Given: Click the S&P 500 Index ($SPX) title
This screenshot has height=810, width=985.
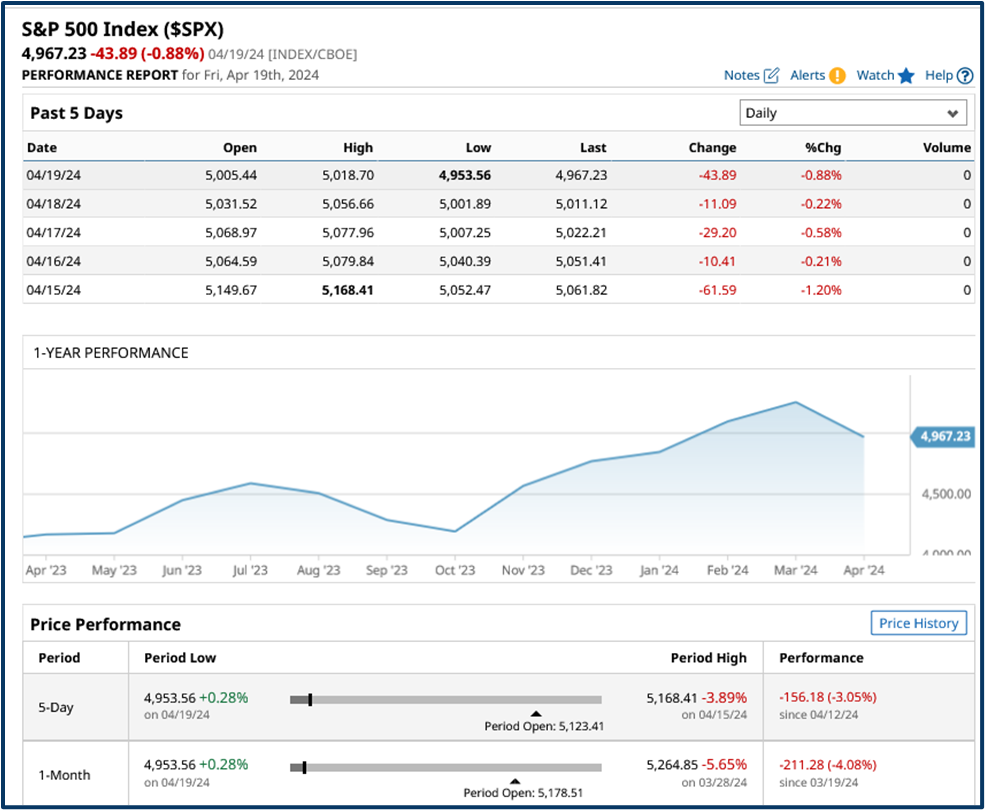Looking at the screenshot, I should tap(122, 30).
